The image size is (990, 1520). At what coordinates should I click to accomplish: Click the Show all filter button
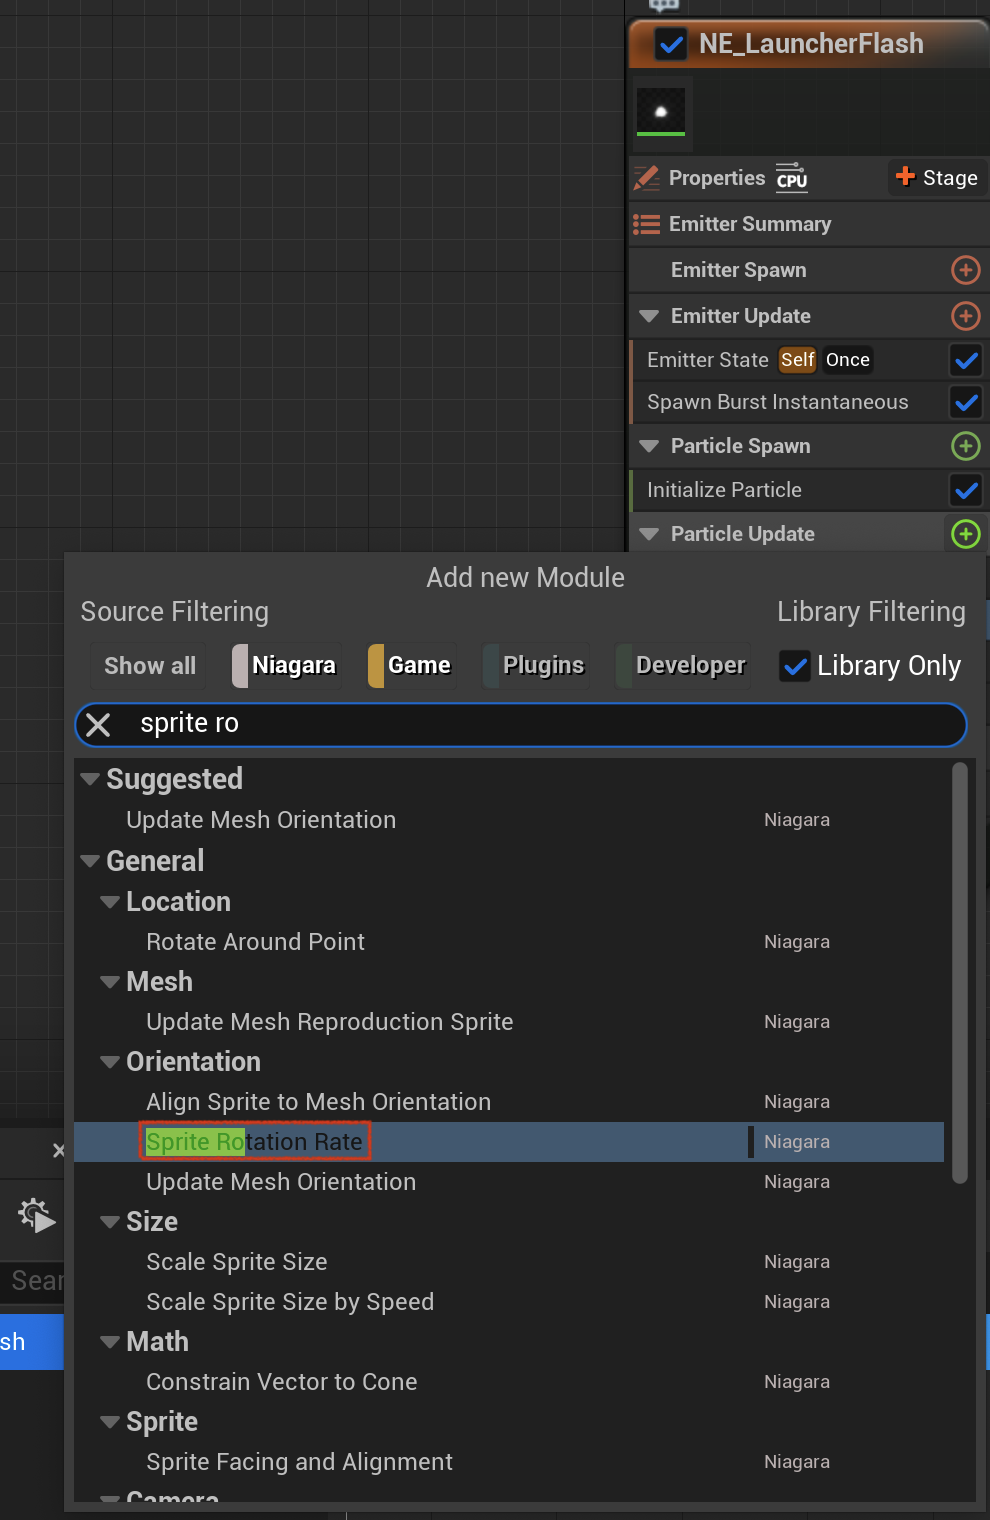tap(150, 666)
